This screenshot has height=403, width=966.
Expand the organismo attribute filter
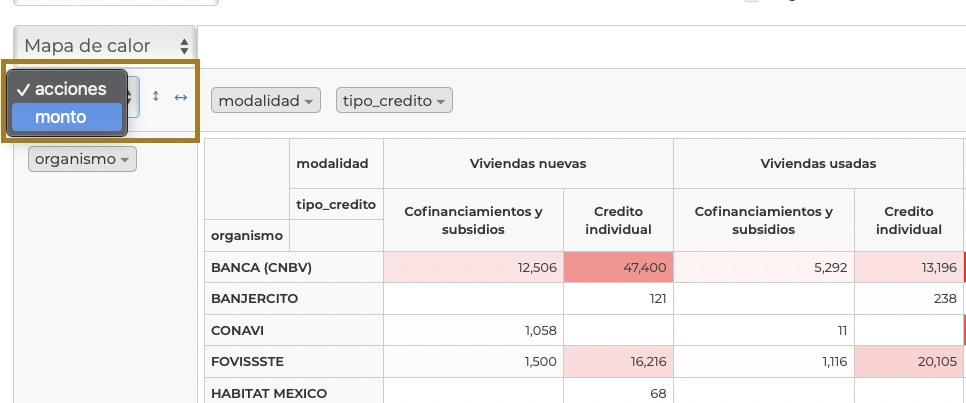[82, 159]
